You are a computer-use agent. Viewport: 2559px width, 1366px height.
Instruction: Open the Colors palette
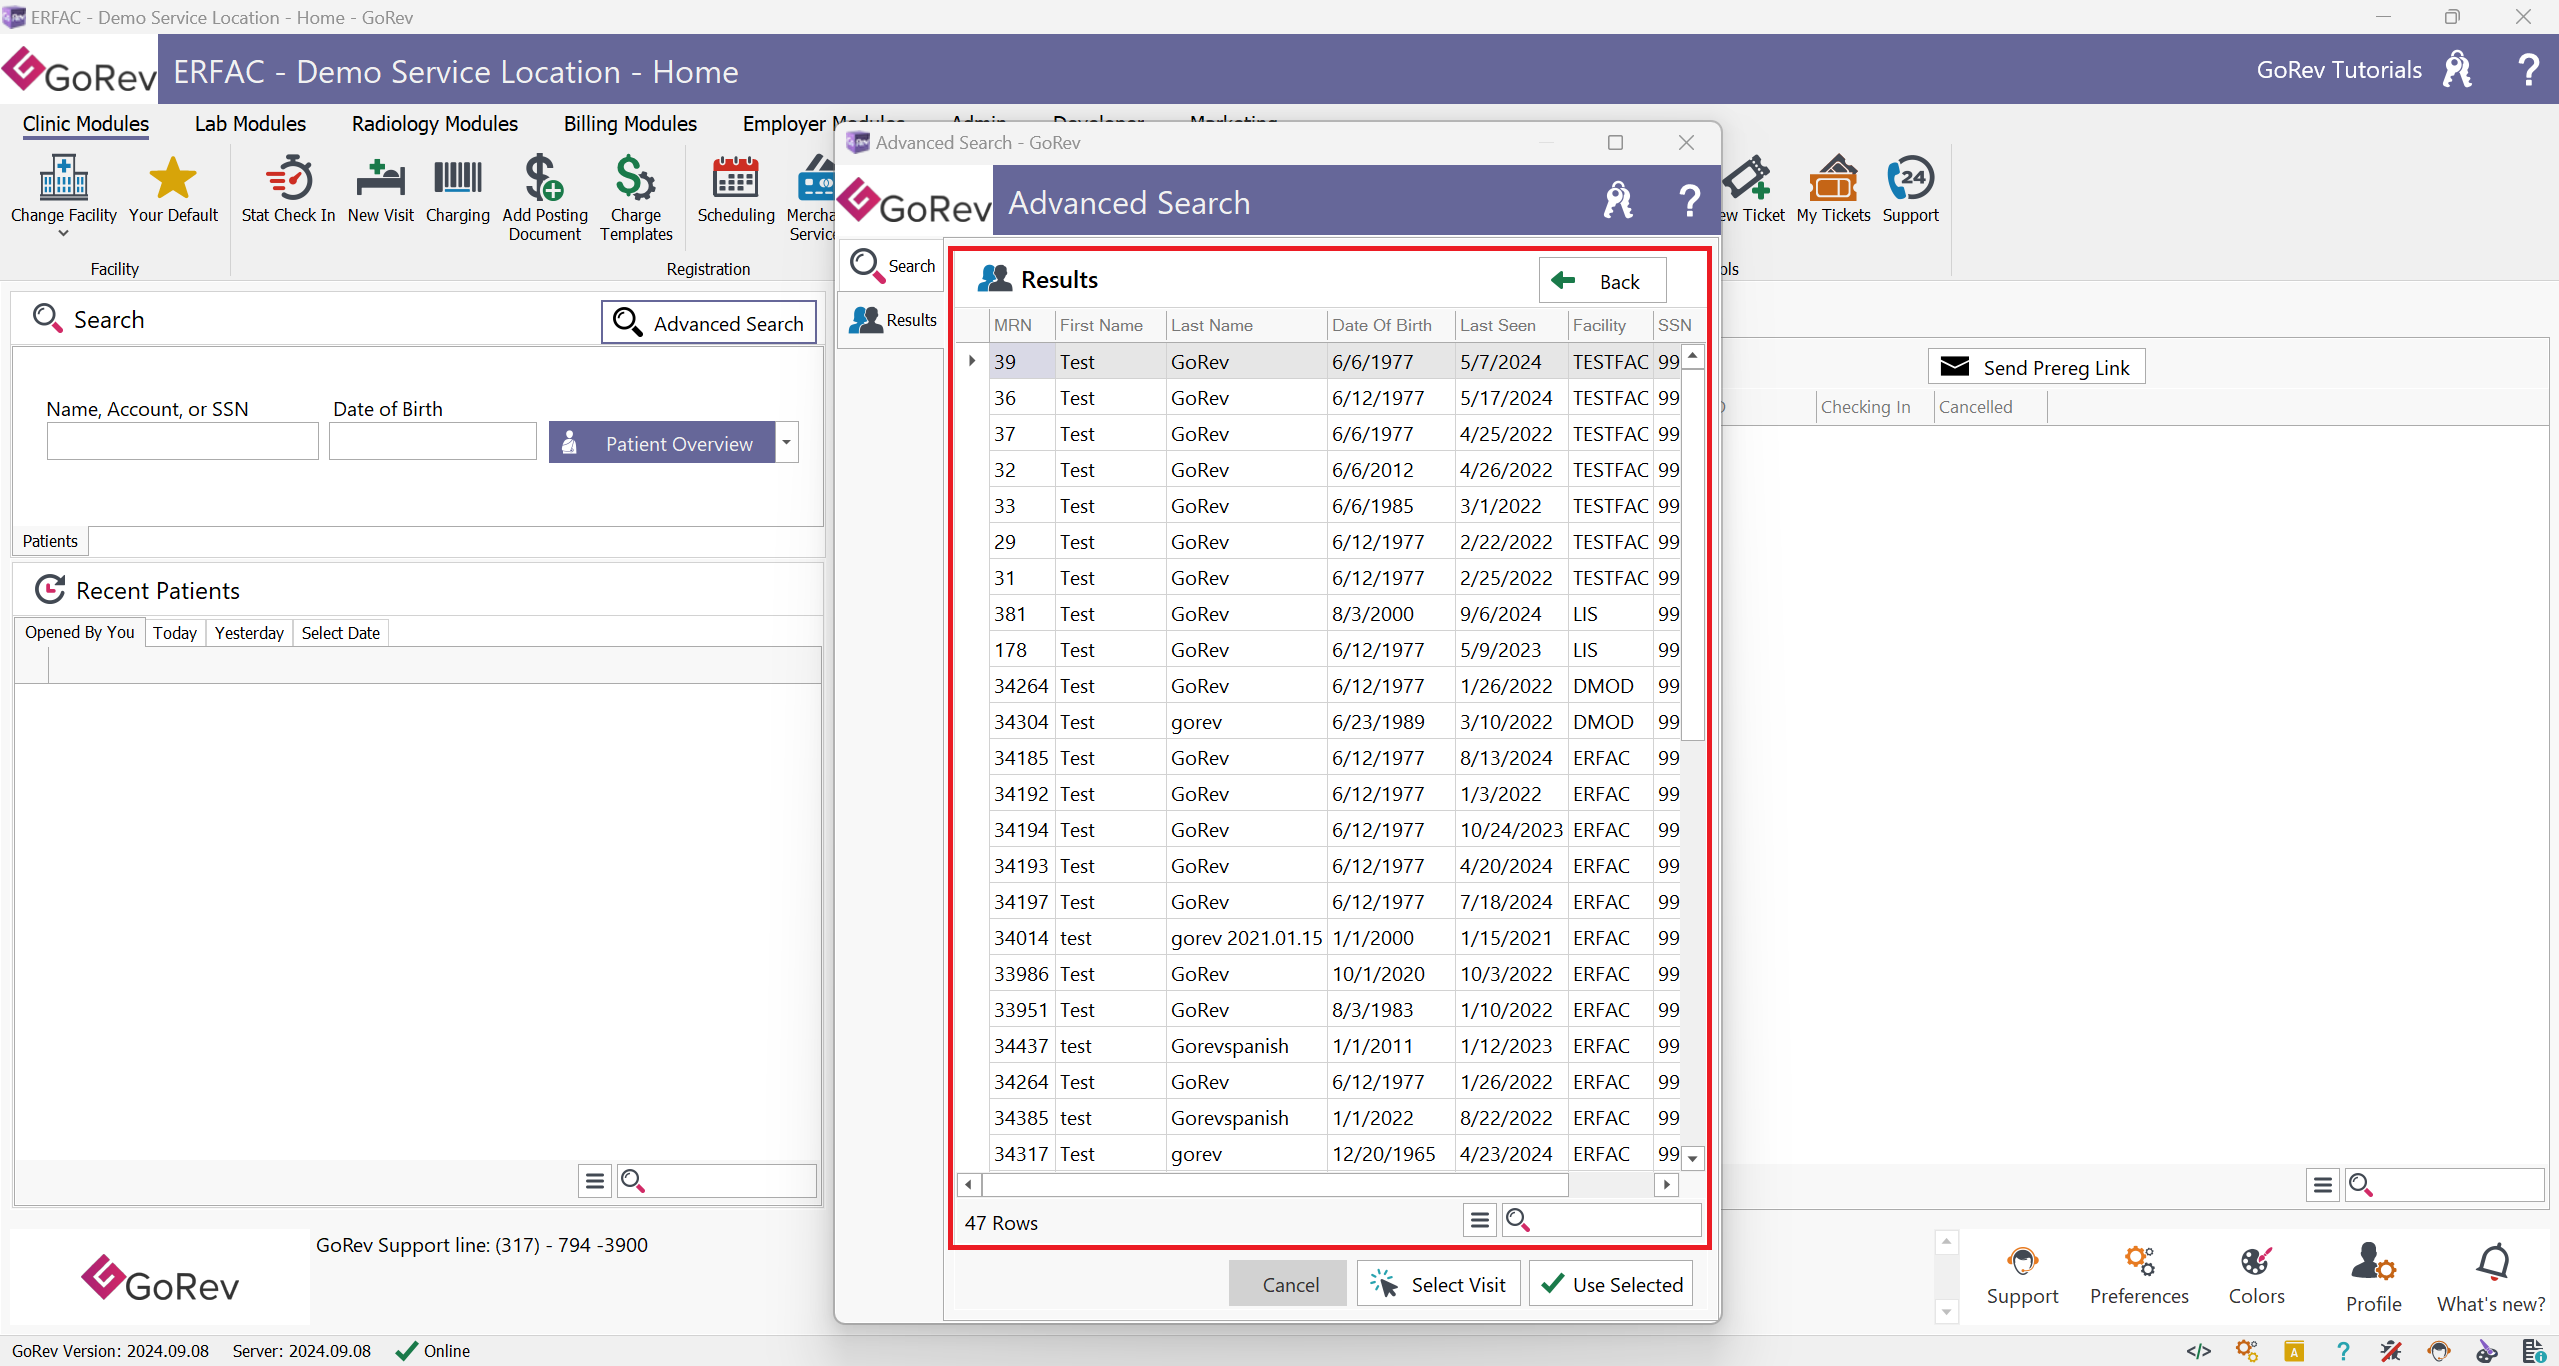coord(2256,1277)
